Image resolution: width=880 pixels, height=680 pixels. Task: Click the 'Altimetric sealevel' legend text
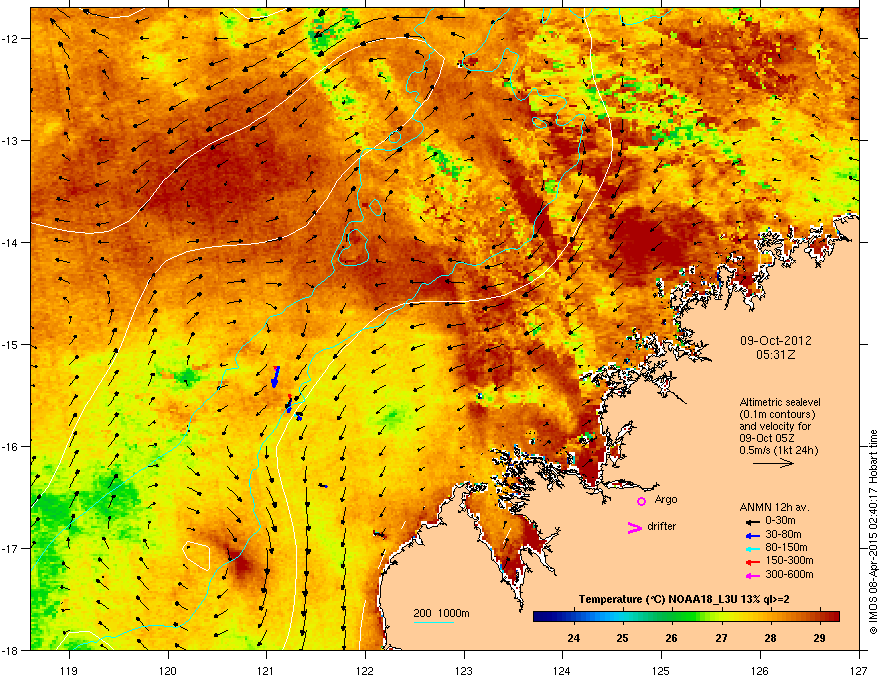(780, 402)
